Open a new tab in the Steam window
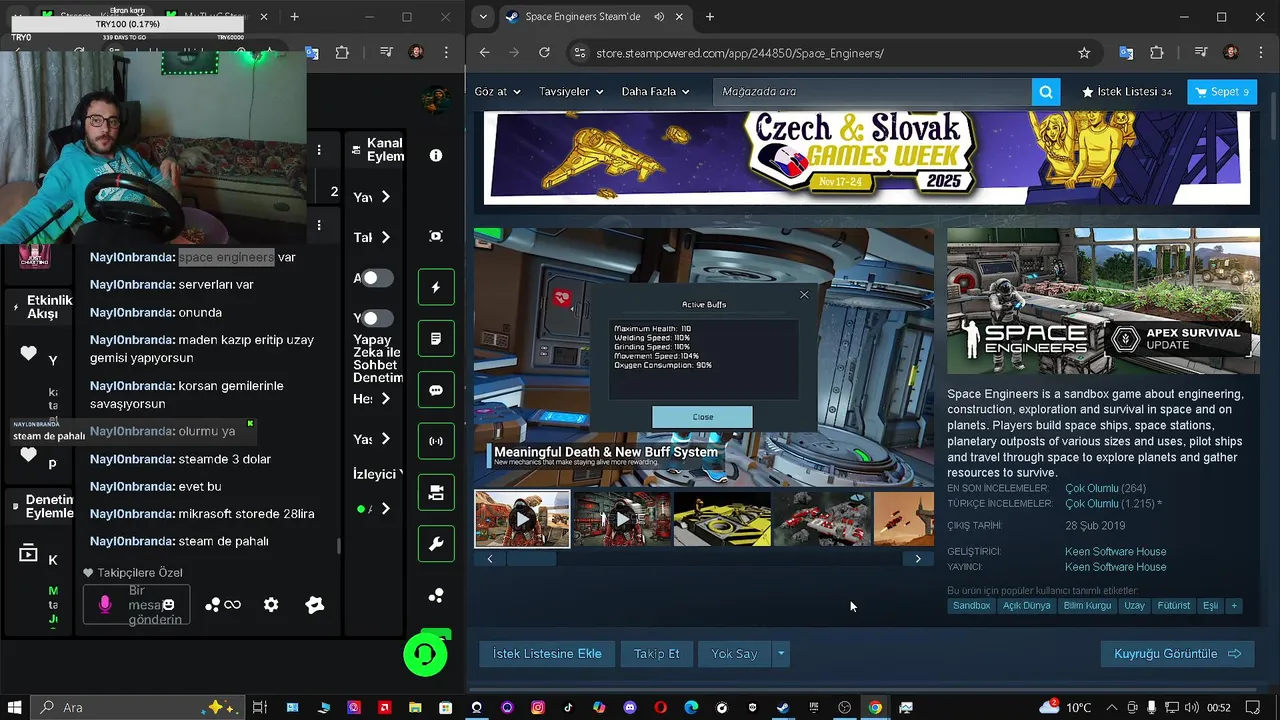Screen dimensions: 1280x720 710,17
